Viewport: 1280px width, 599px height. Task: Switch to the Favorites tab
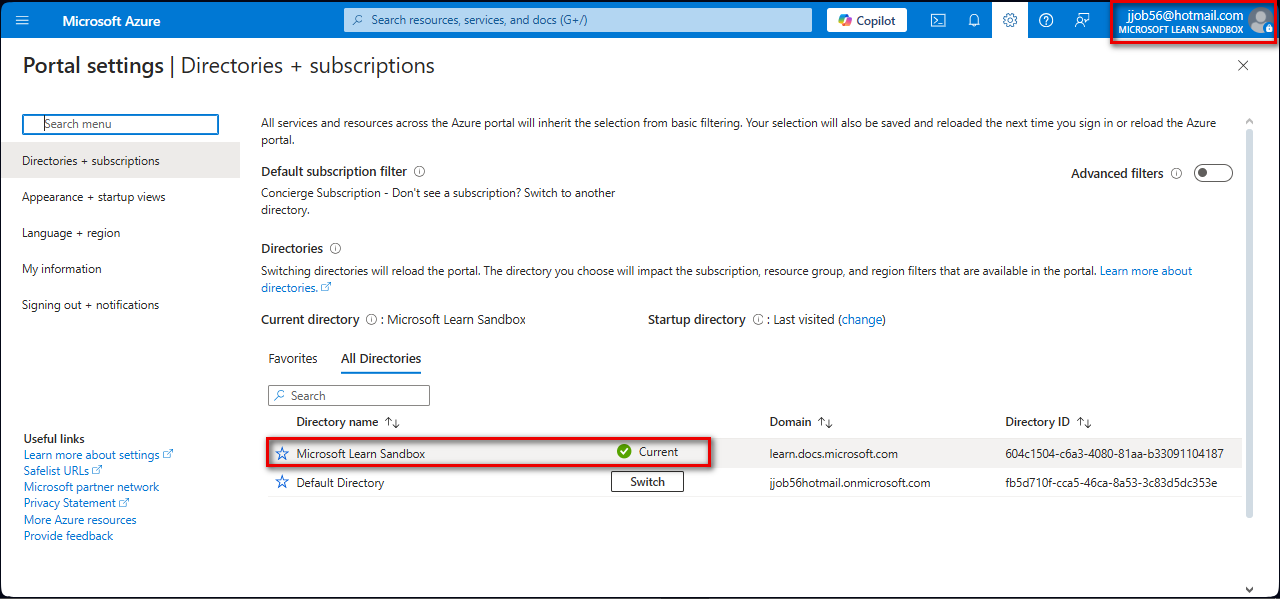point(293,359)
